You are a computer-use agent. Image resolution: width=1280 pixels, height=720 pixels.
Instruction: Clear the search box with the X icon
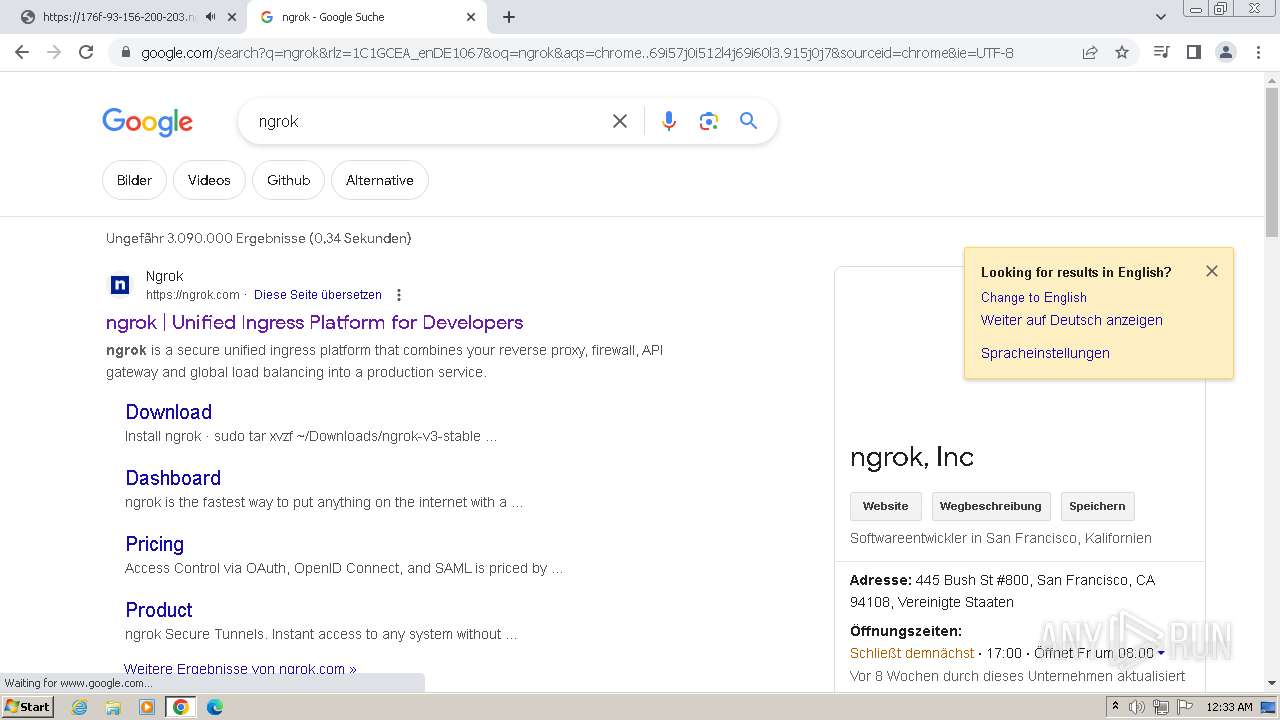click(620, 121)
